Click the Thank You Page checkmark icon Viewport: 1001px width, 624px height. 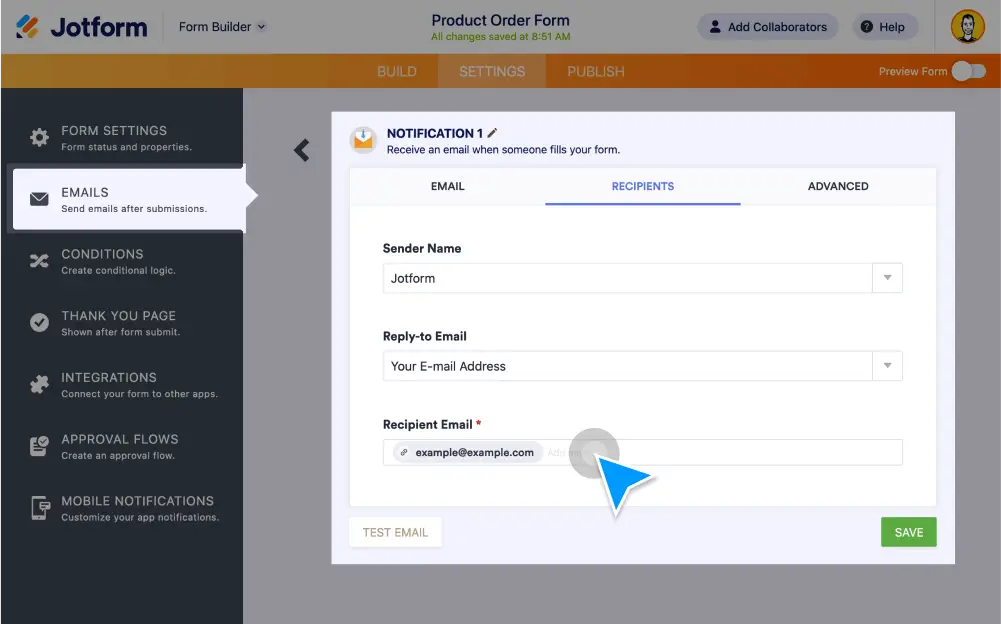39,322
